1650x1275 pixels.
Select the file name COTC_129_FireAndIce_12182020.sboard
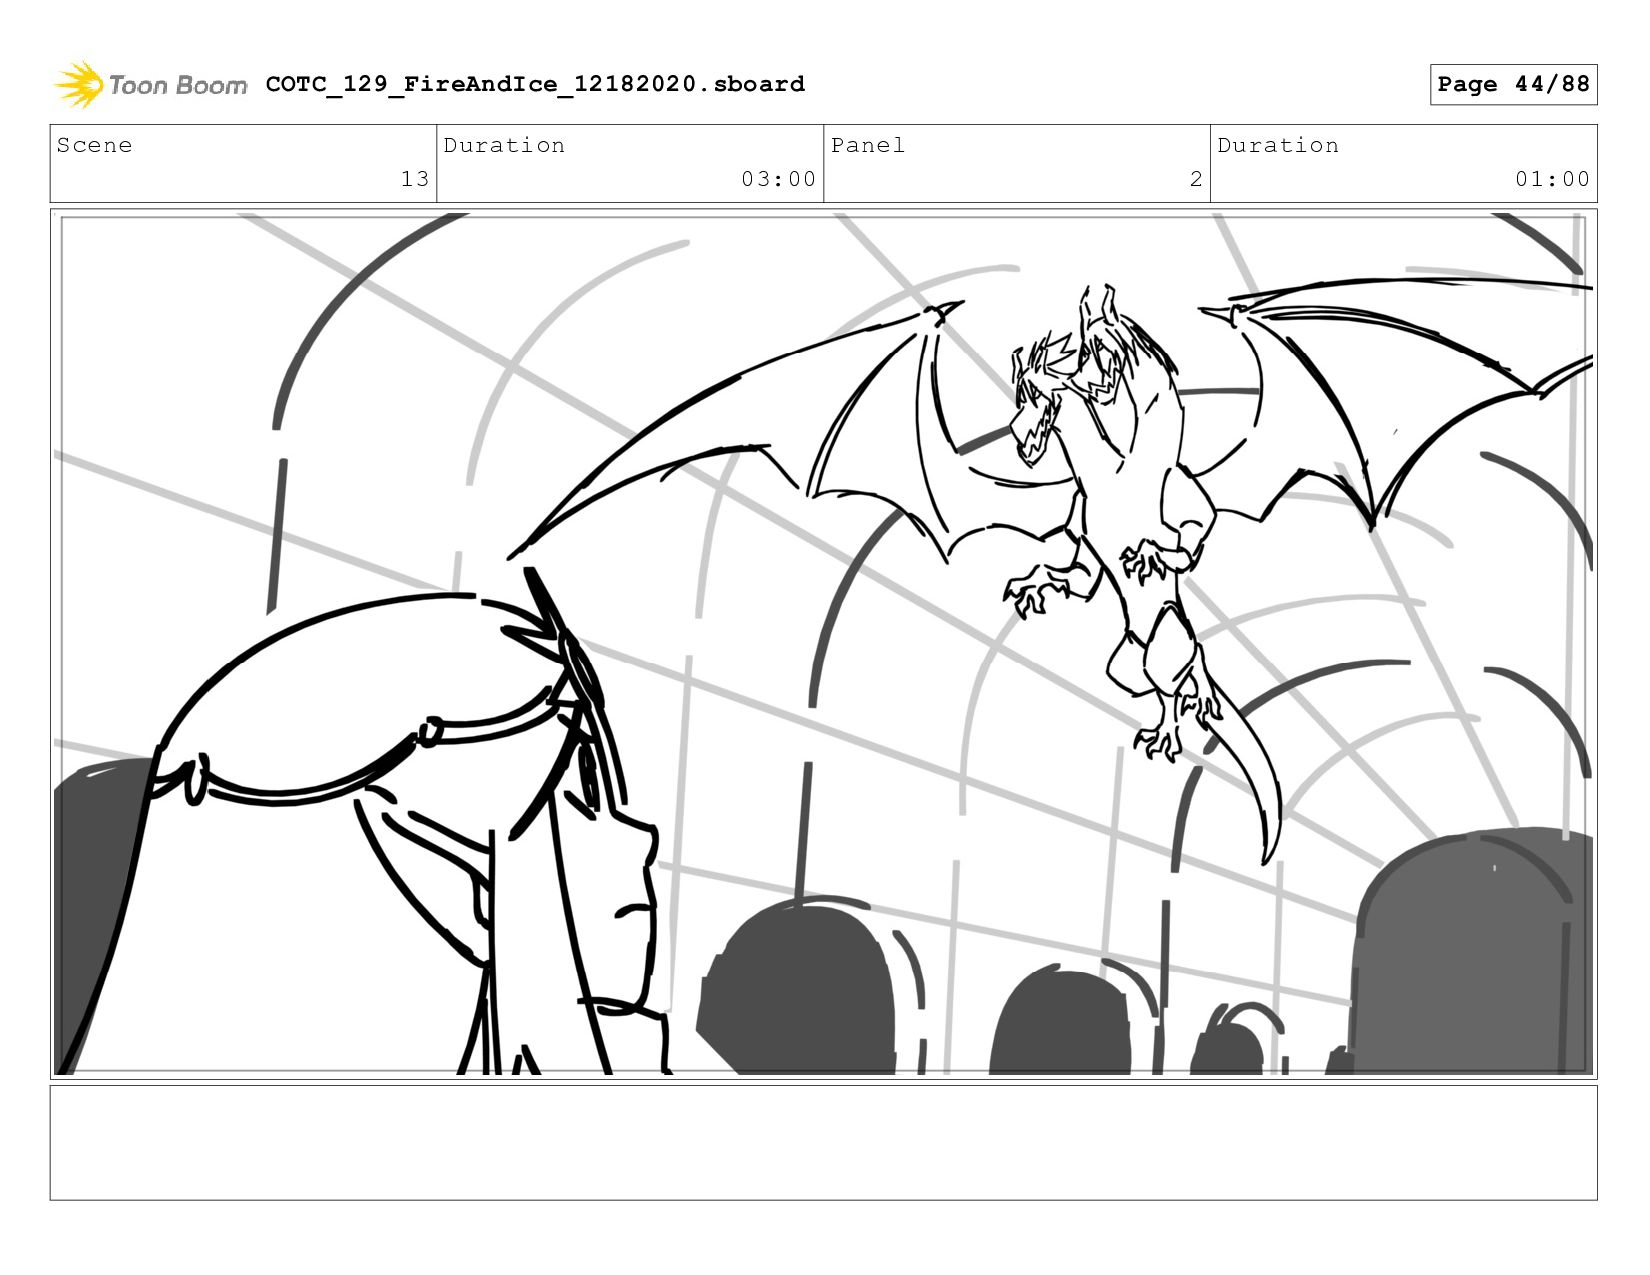pos(535,84)
